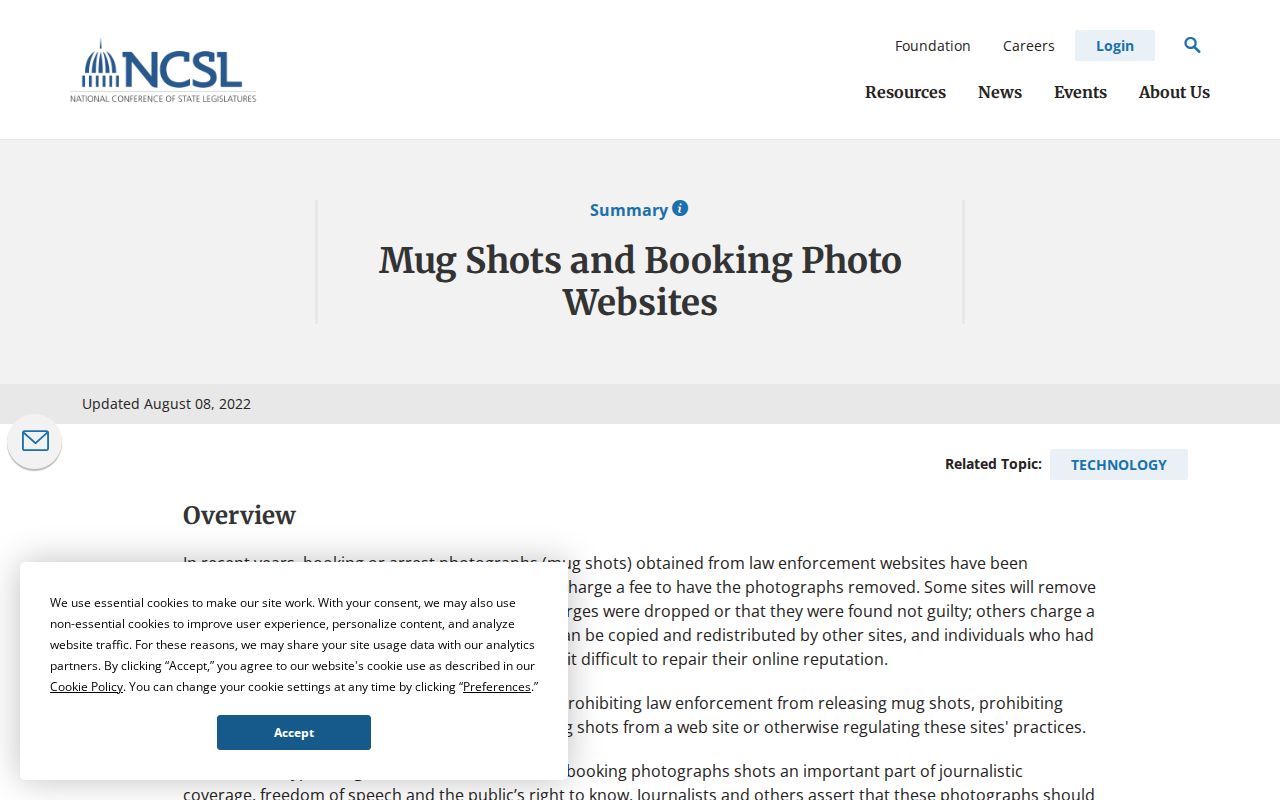Accept cookies with the Accept button

click(x=294, y=732)
